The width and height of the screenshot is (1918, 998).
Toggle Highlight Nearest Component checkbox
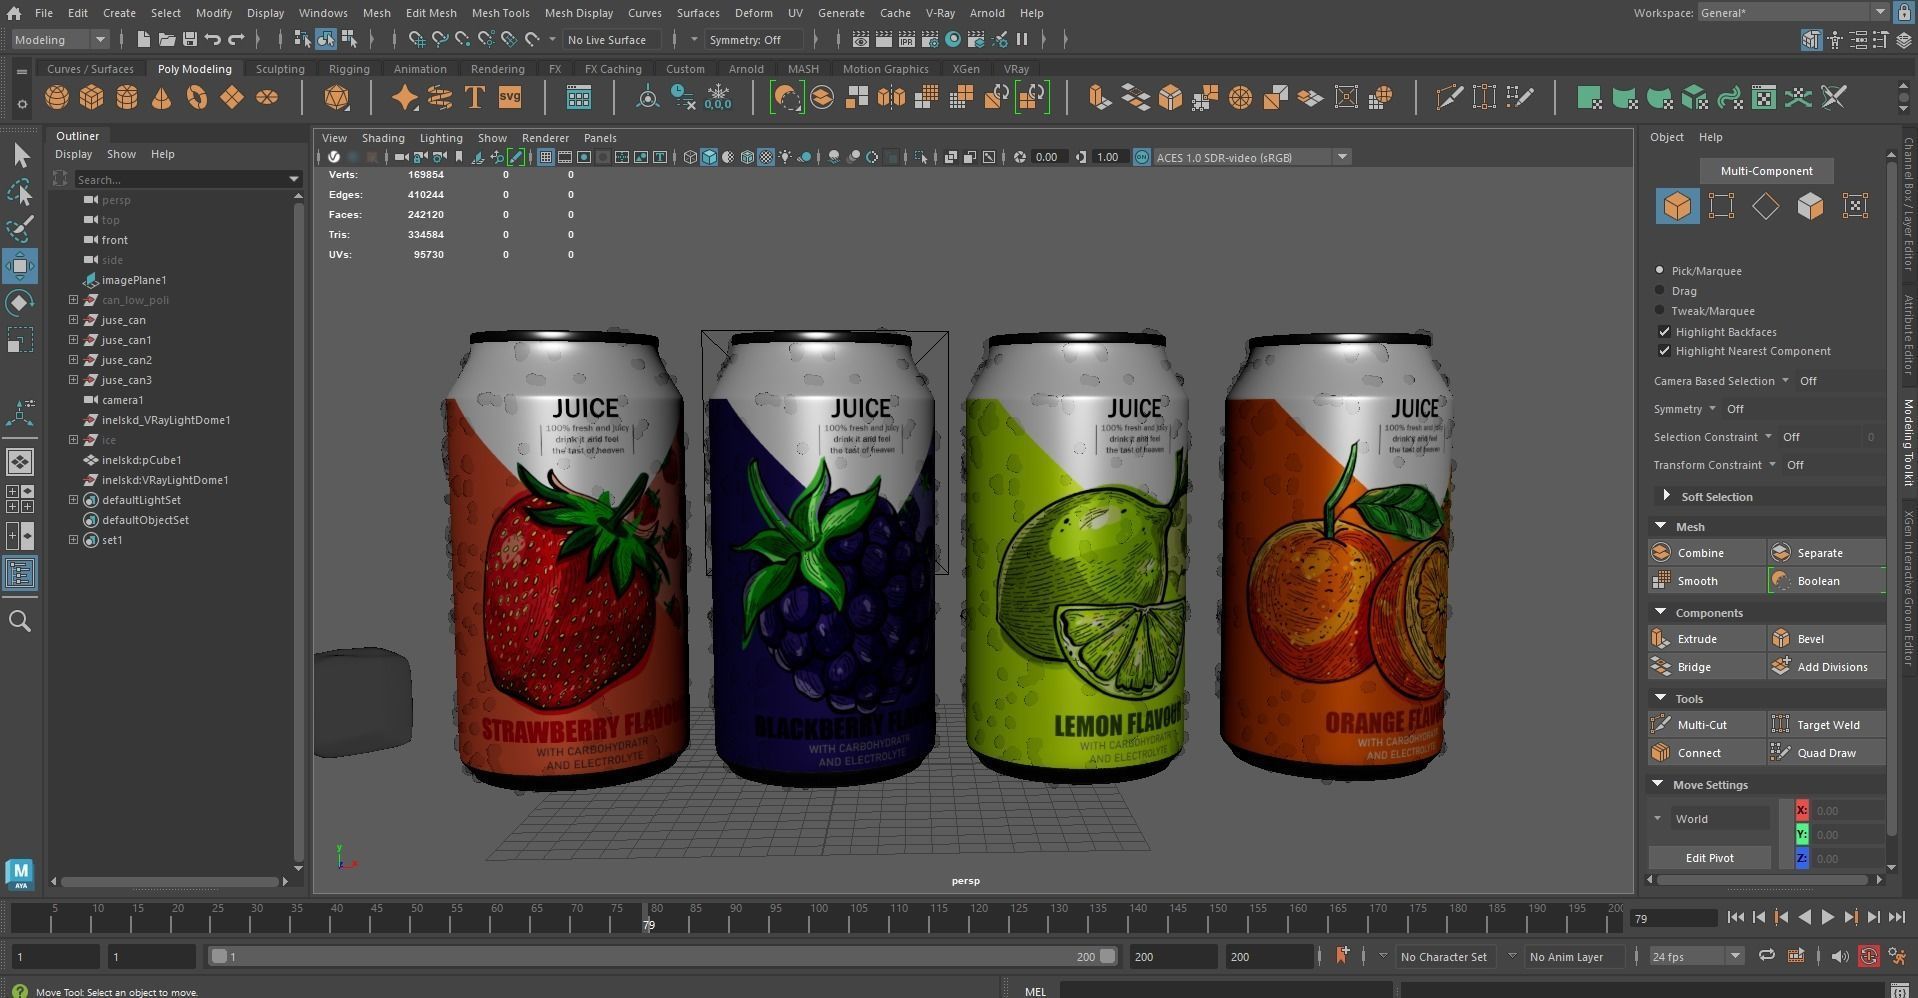1664,351
